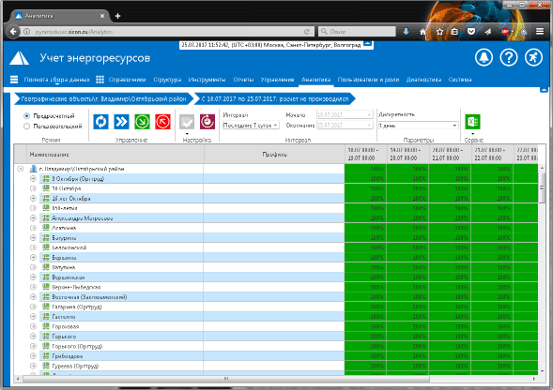The image size is (553, 390).
Task: Collapse the root Октябрьский район tree node
Action: coord(20,169)
